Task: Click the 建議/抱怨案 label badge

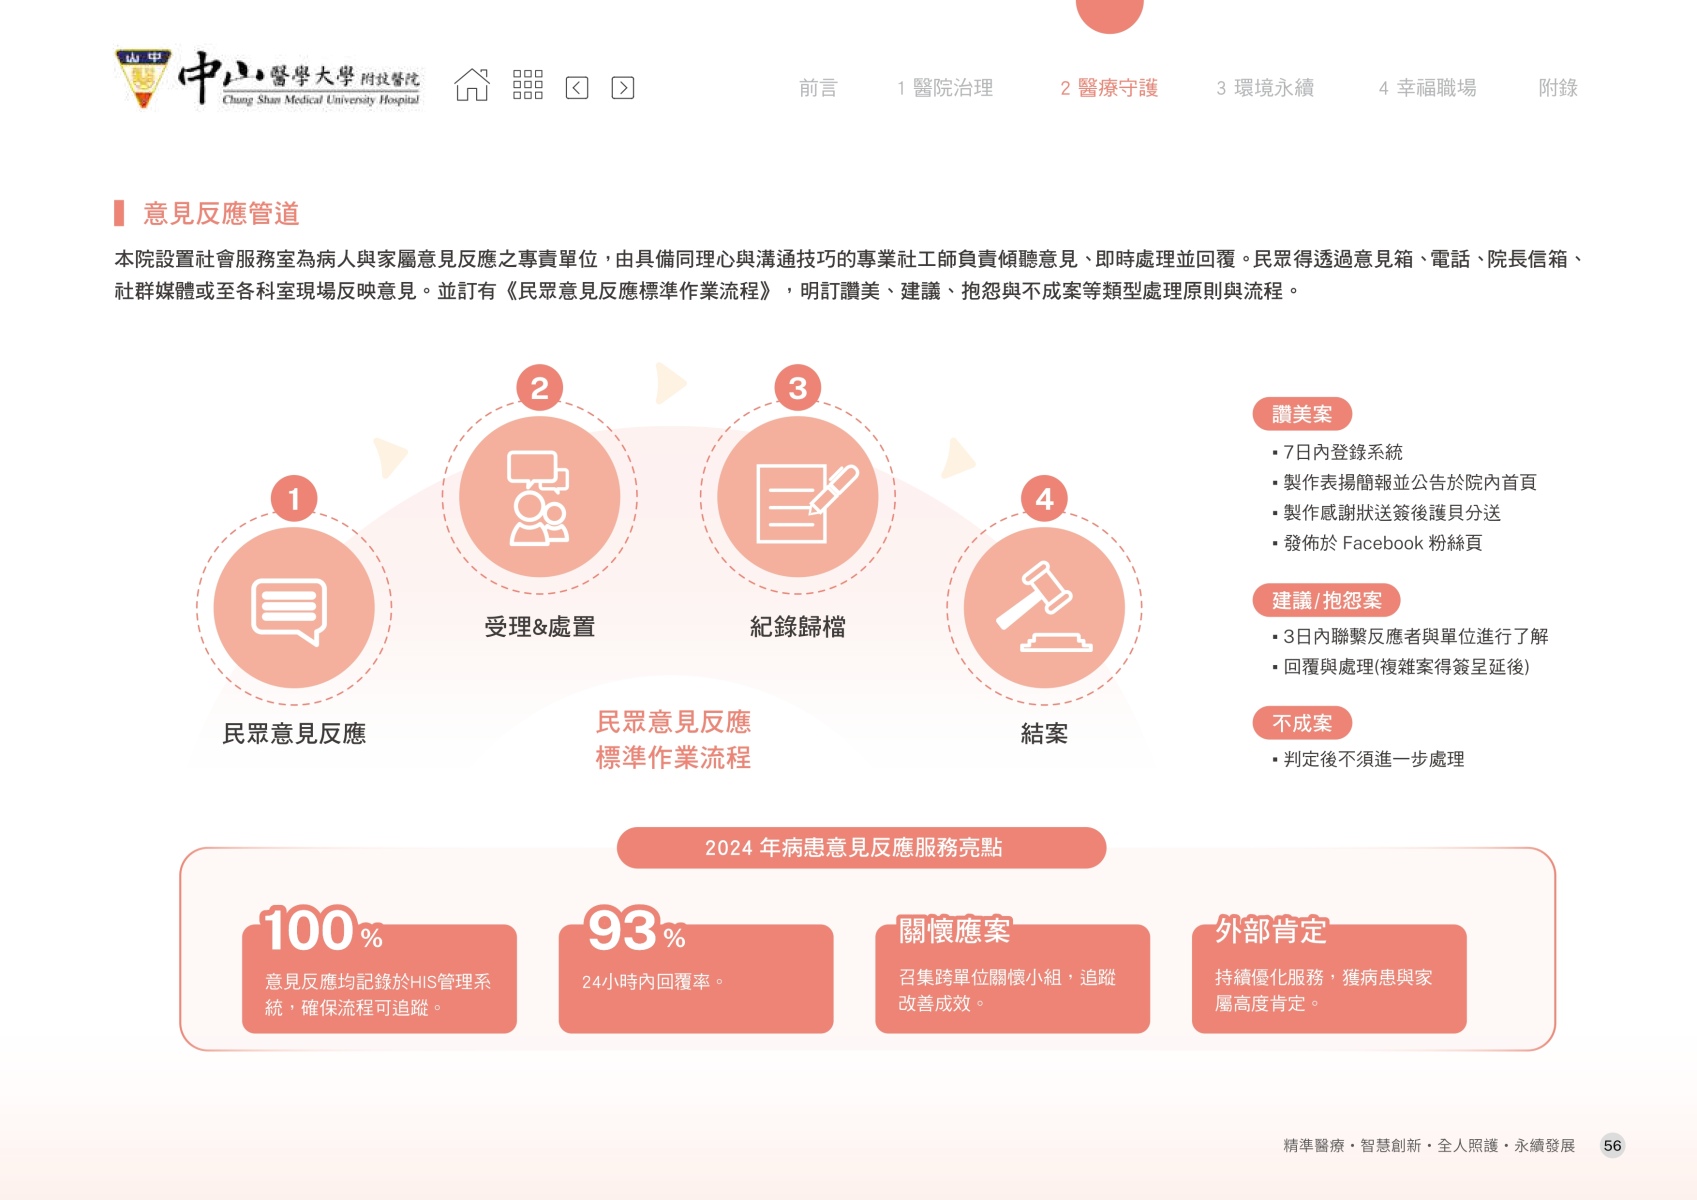Action: 1326,600
